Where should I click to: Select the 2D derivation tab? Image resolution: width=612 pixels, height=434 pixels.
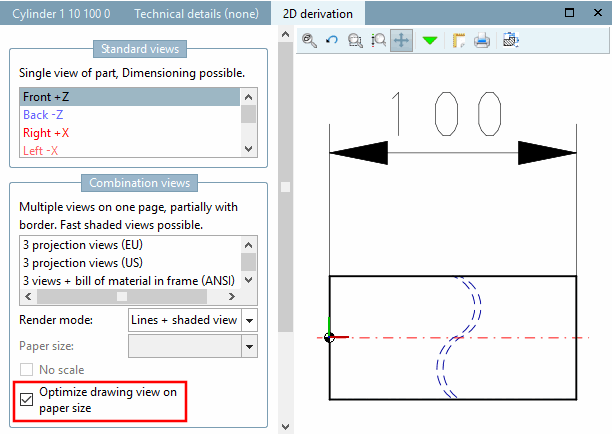318,14
